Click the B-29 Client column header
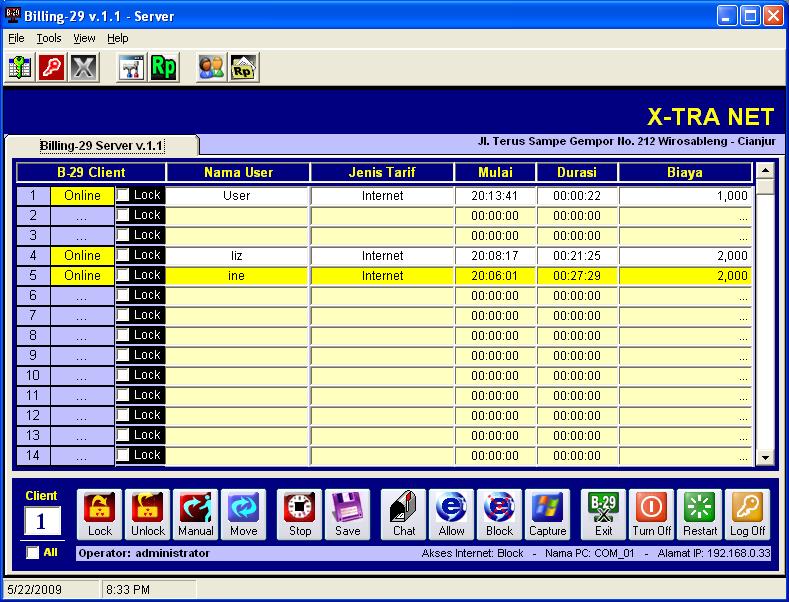789x602 pixels. (x=91, y=172)
